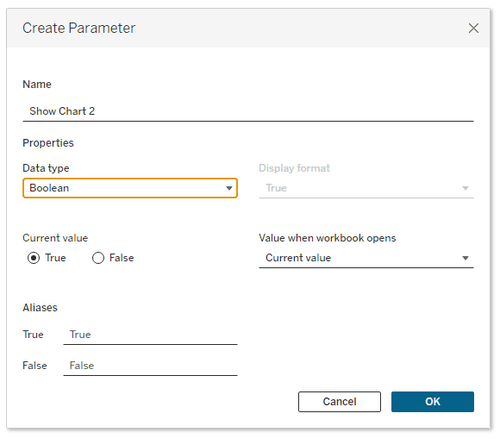
Task: Open Value when workbook opens dropdown
Action: tap(366, 258)
